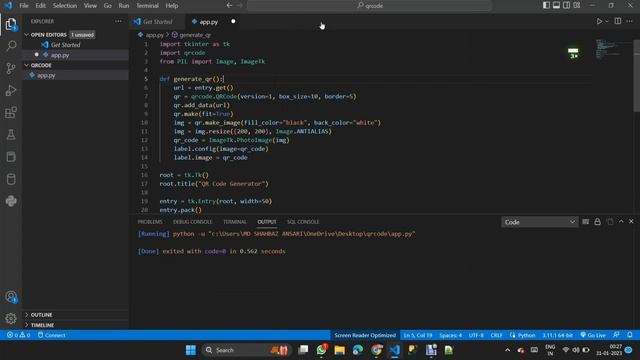Run the Python file with play button
Screen dimensions: 640x360
coord(599,21)
